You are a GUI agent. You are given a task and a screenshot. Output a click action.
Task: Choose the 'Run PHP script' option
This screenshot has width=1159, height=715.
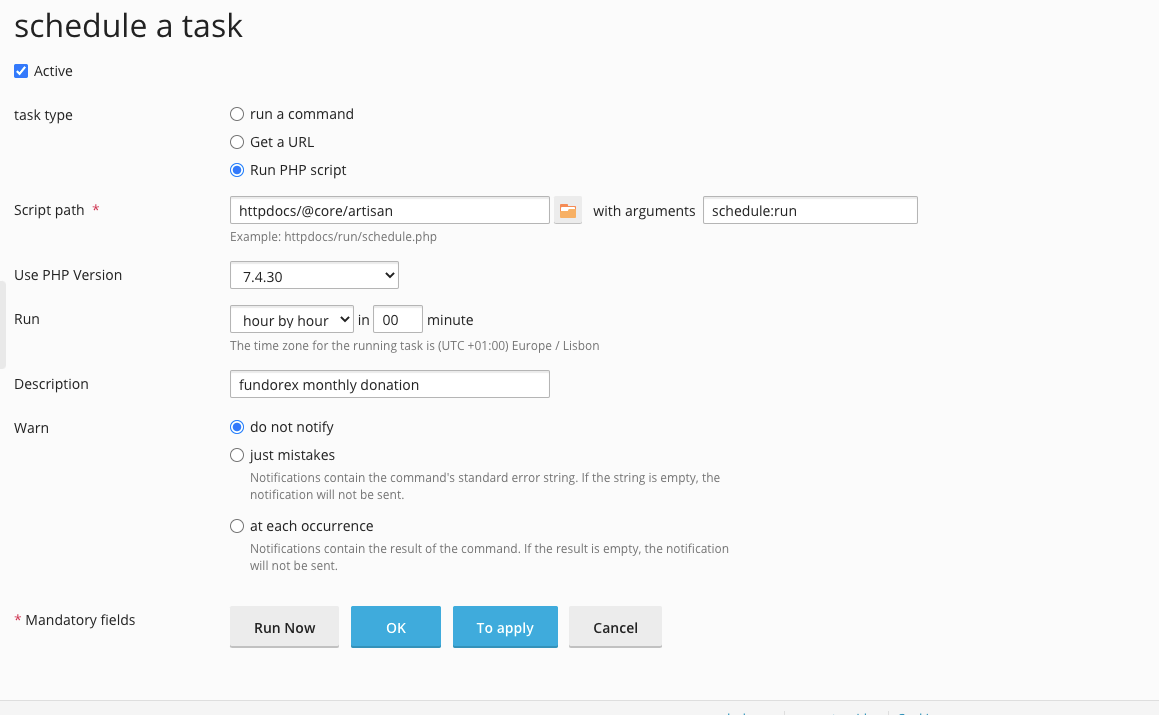click(x=236, y=169)
